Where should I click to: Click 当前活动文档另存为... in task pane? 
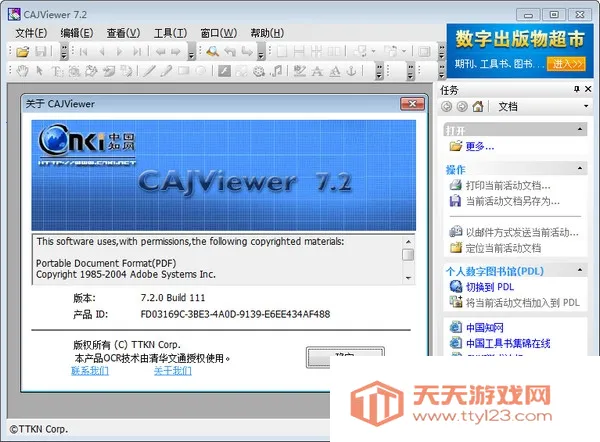point(512,201)
